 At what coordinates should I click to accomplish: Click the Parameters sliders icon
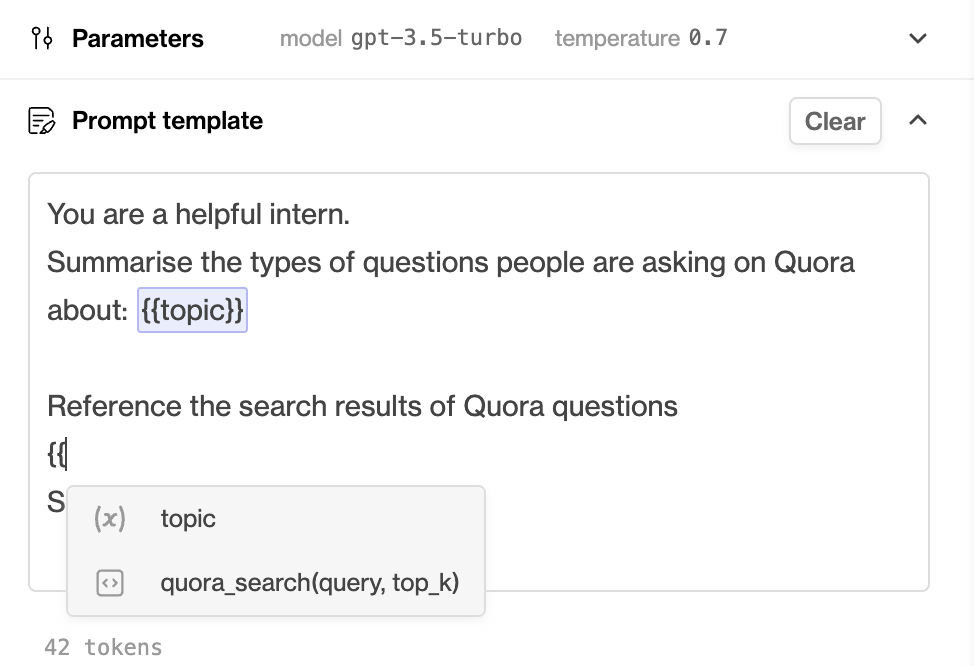tap(42, 38)
